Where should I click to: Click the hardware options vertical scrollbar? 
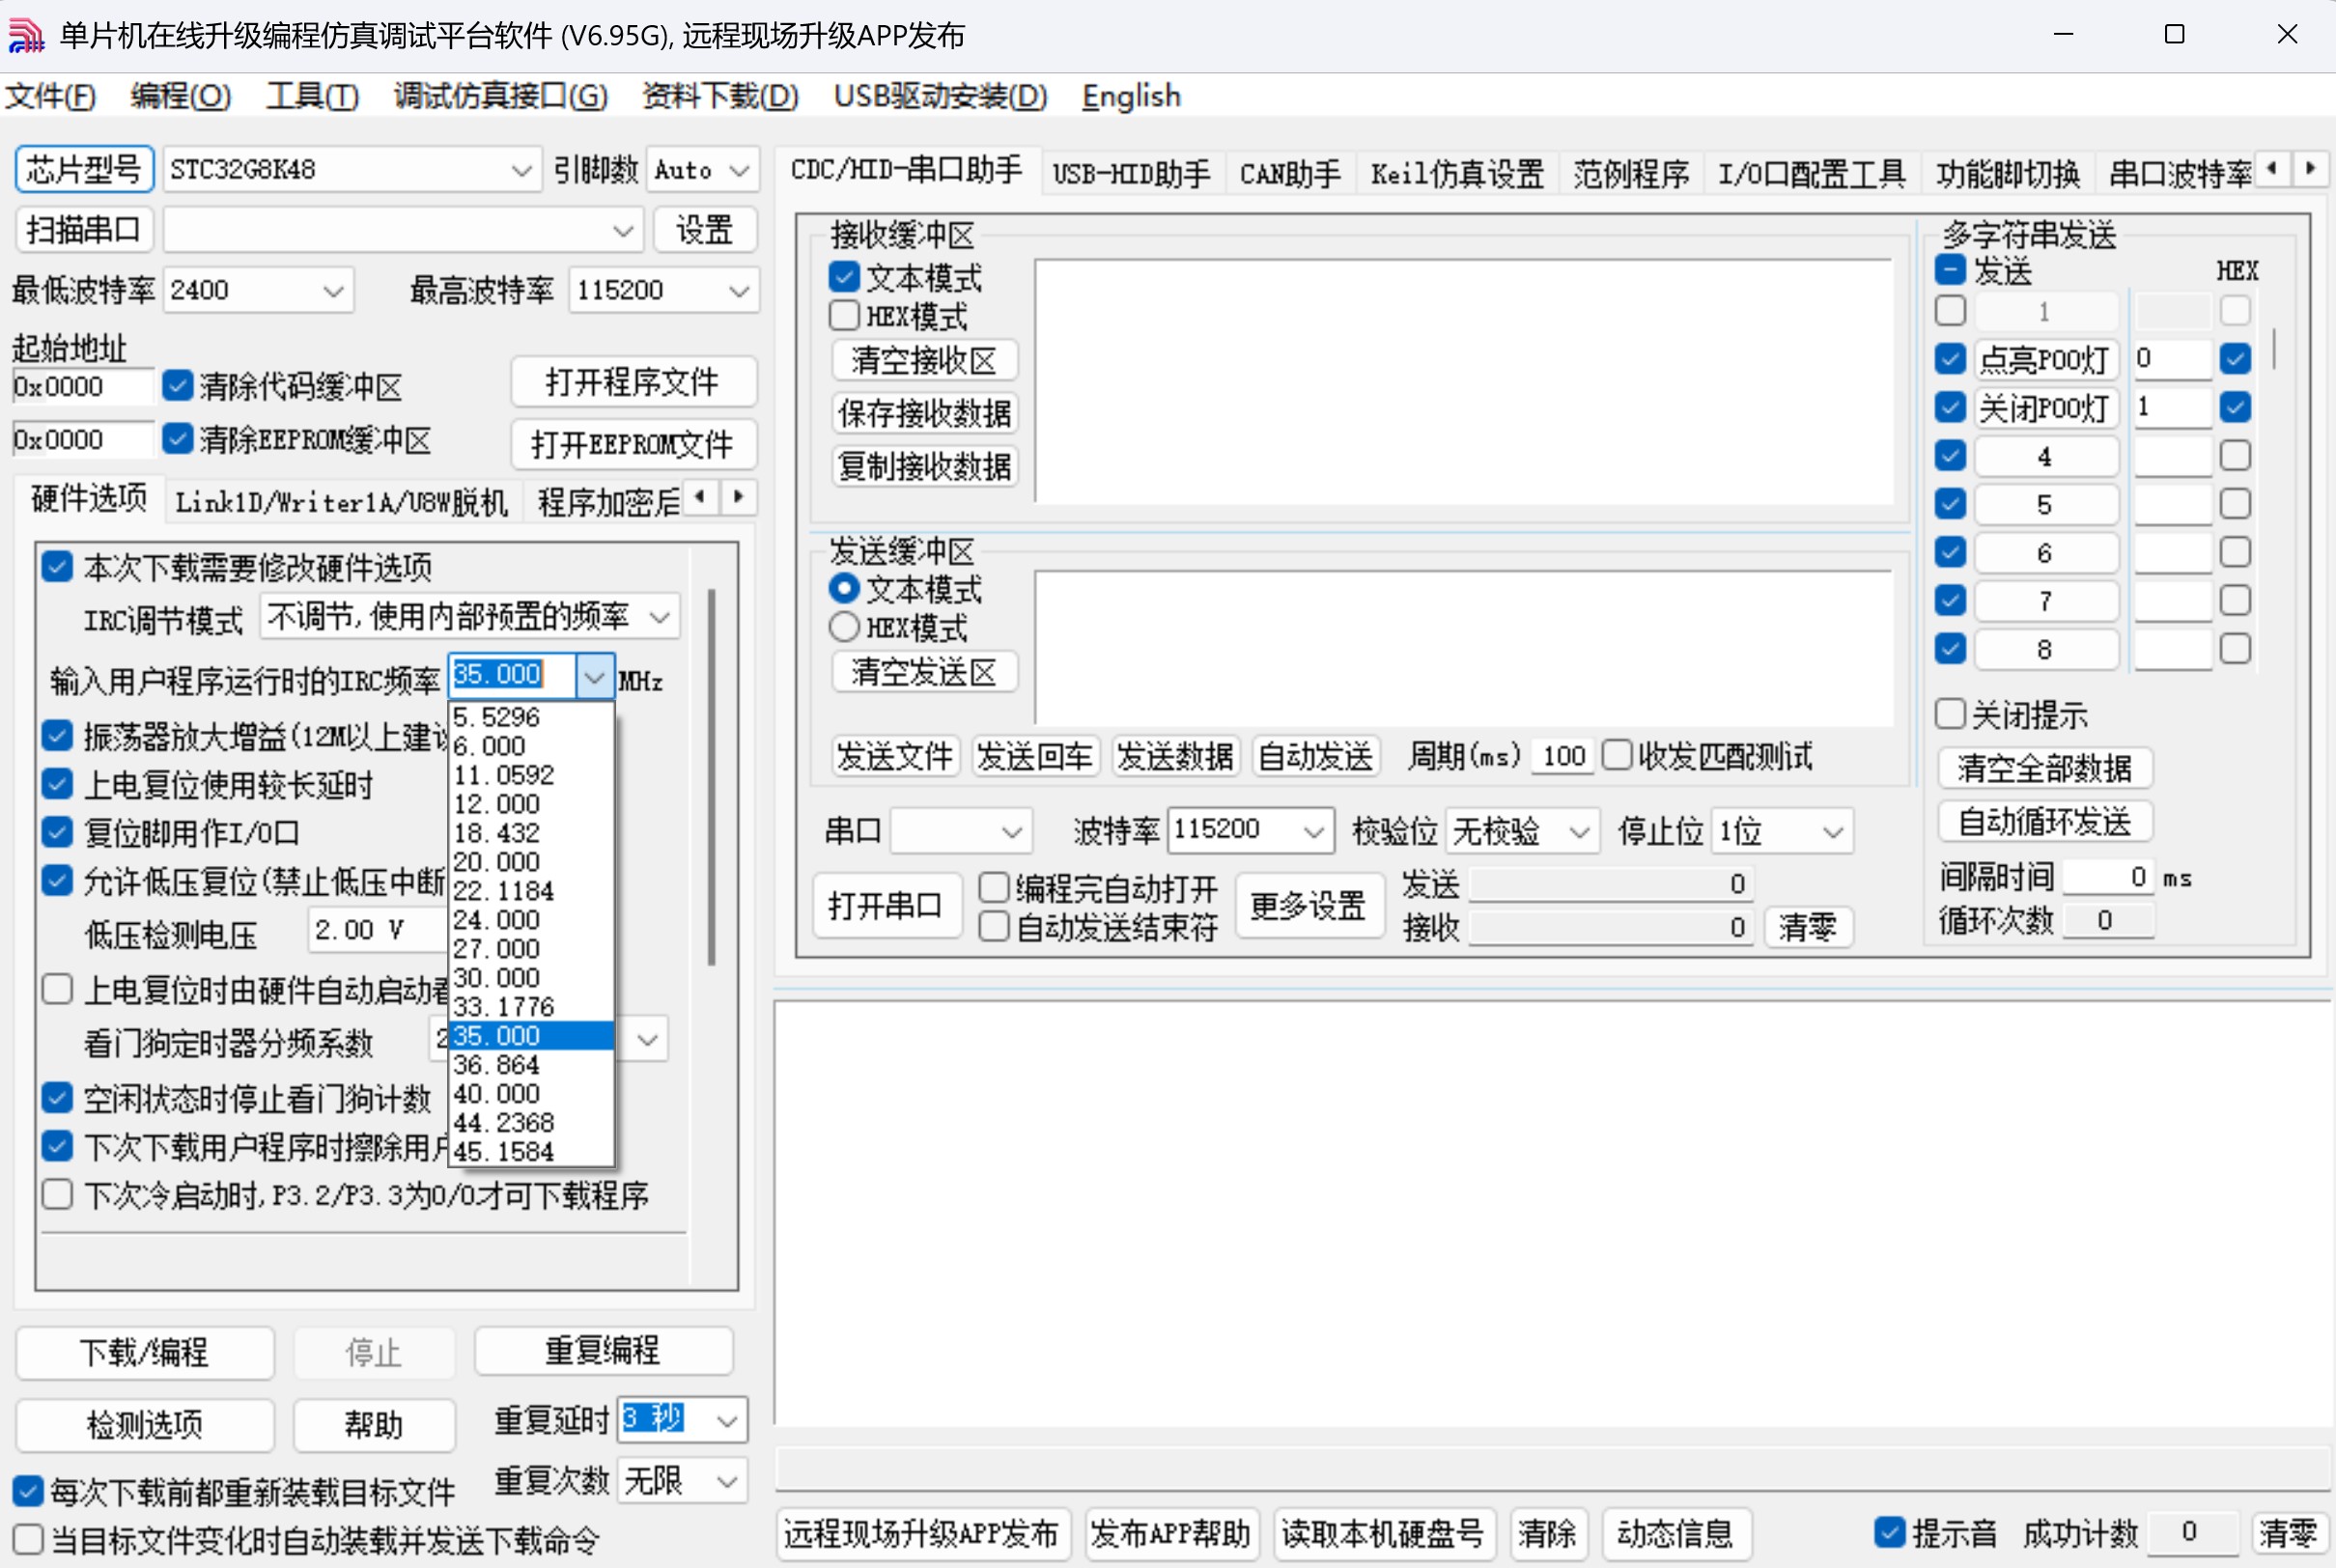click(x=711, y=777)
